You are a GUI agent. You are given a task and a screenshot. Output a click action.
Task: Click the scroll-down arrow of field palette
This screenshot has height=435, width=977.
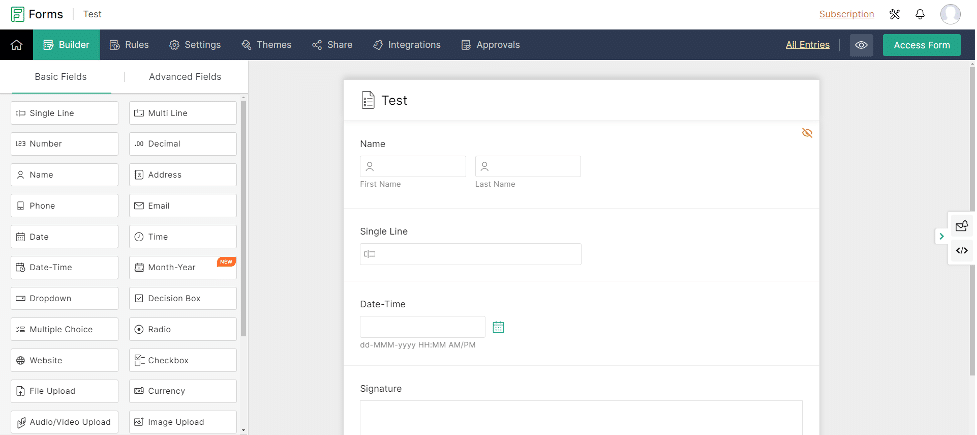pos(244,430)
